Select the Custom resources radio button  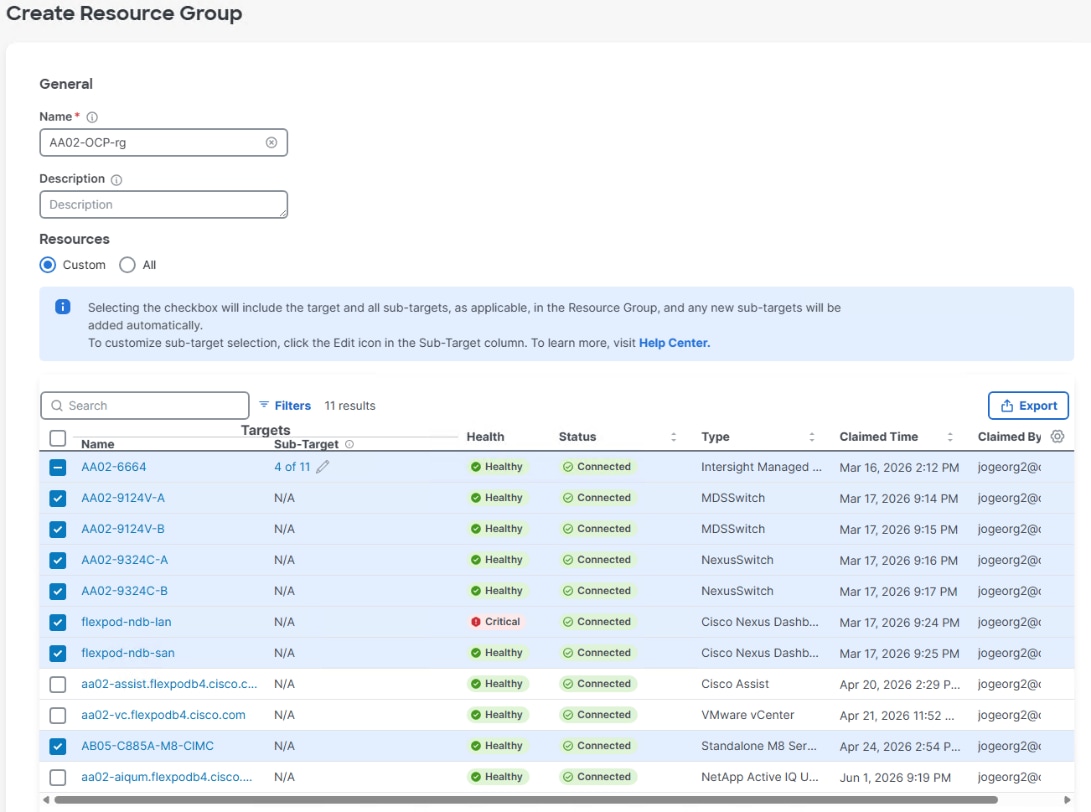point(47,265)
